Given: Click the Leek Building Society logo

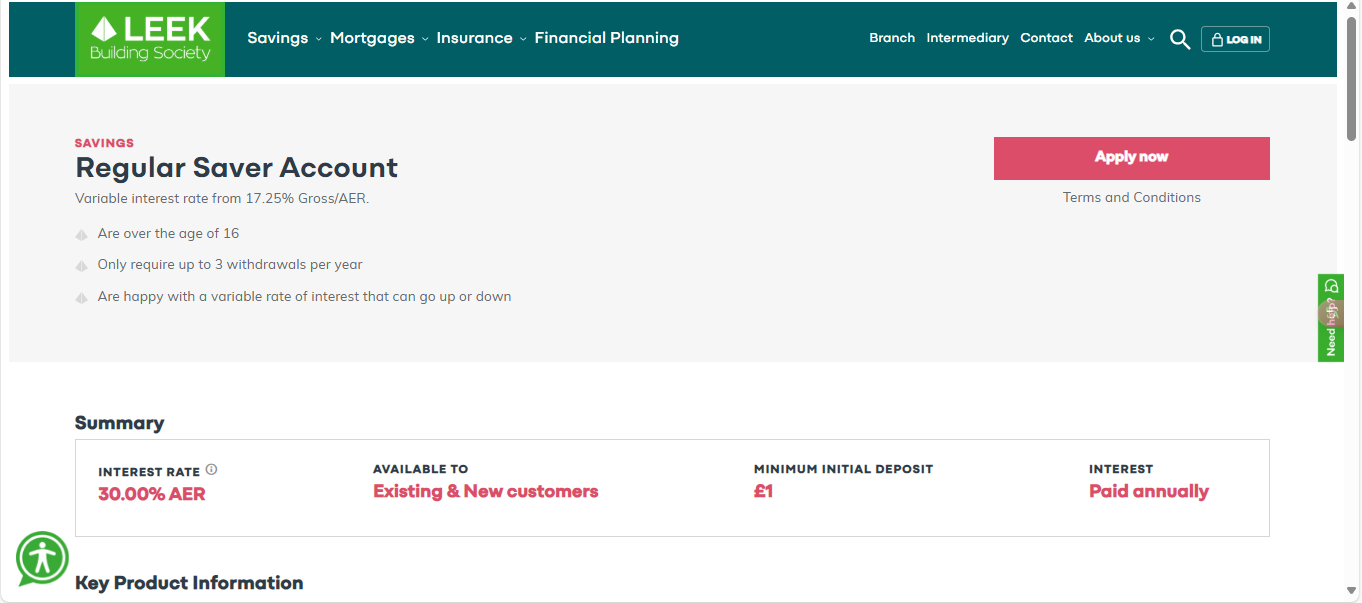Looking at the screenshot, I should [x=150, y=39].
